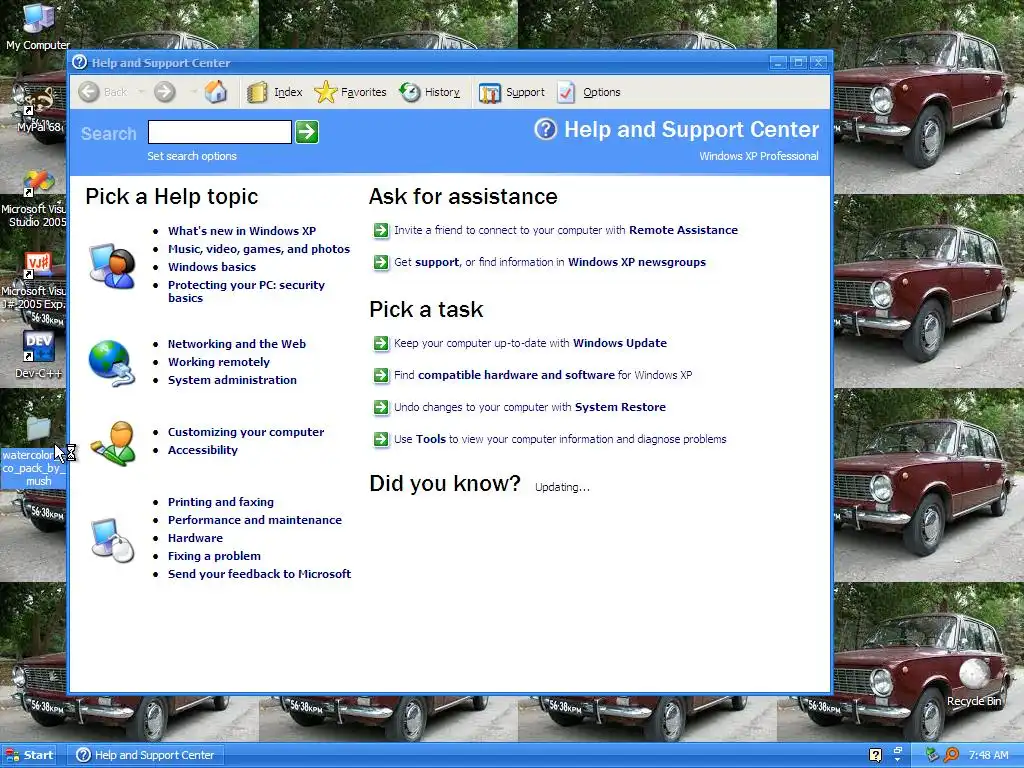1024x768 pixels.
Task: Open What's new in Windows XP
Action: pyautogui.click(x=242, y=231)
